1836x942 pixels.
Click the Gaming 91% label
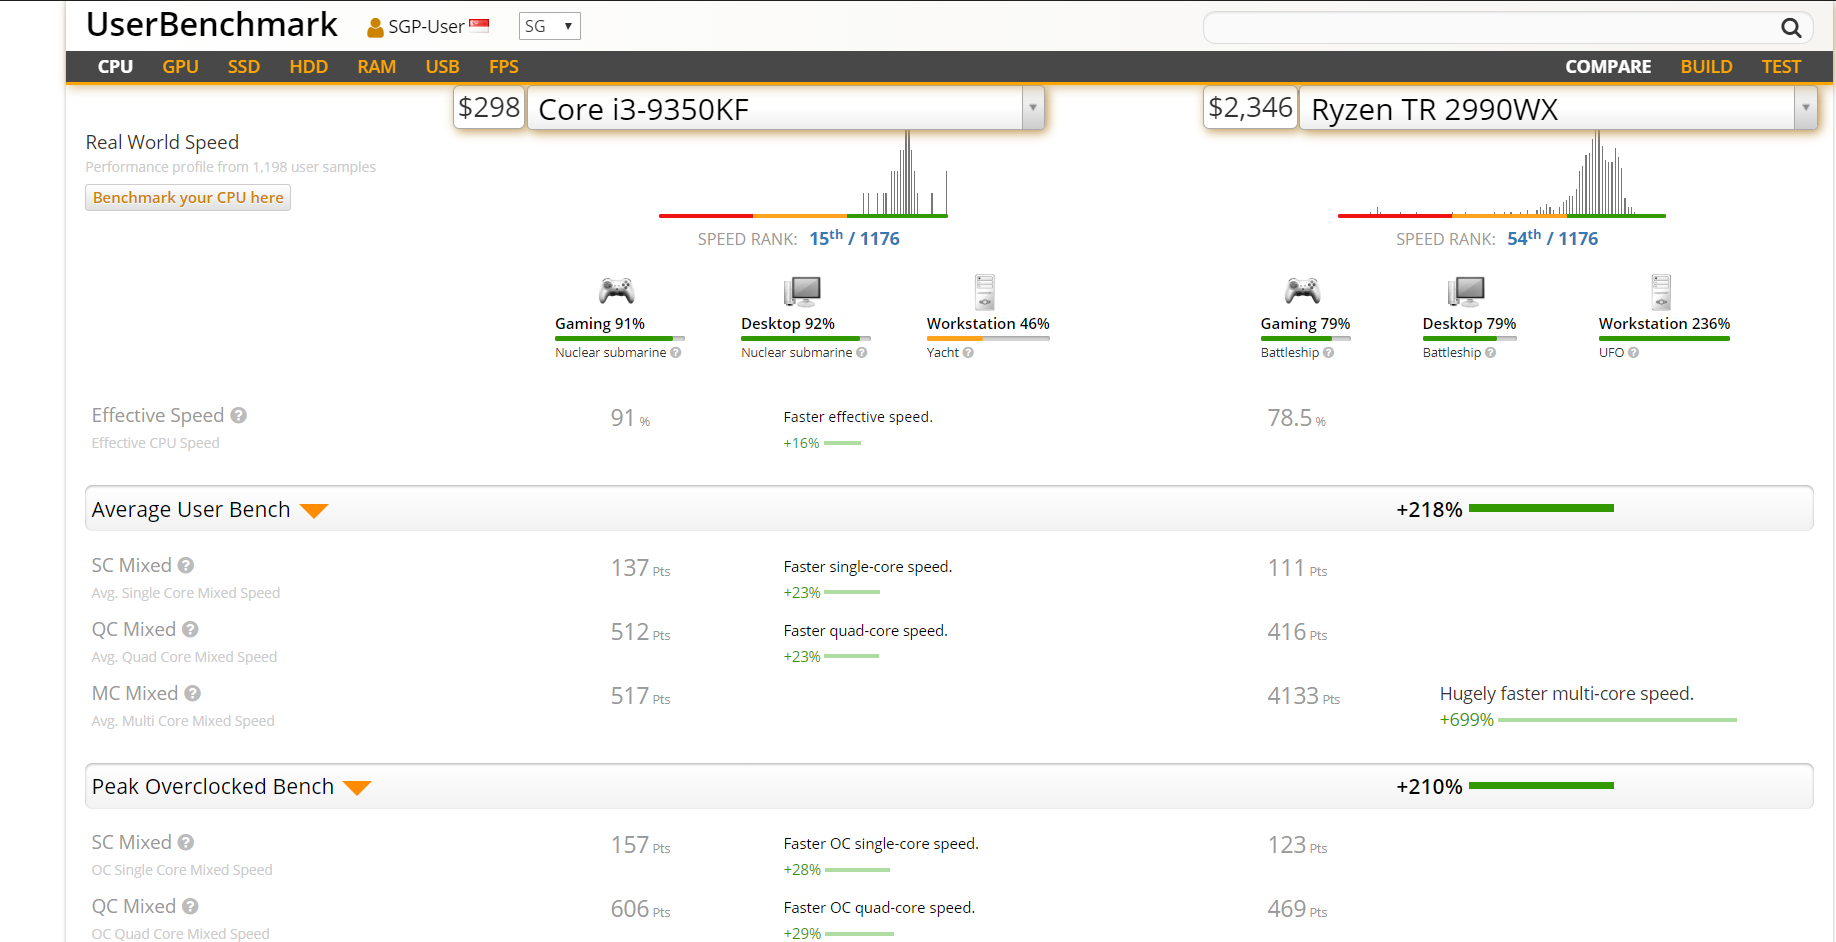click(600, 324)
